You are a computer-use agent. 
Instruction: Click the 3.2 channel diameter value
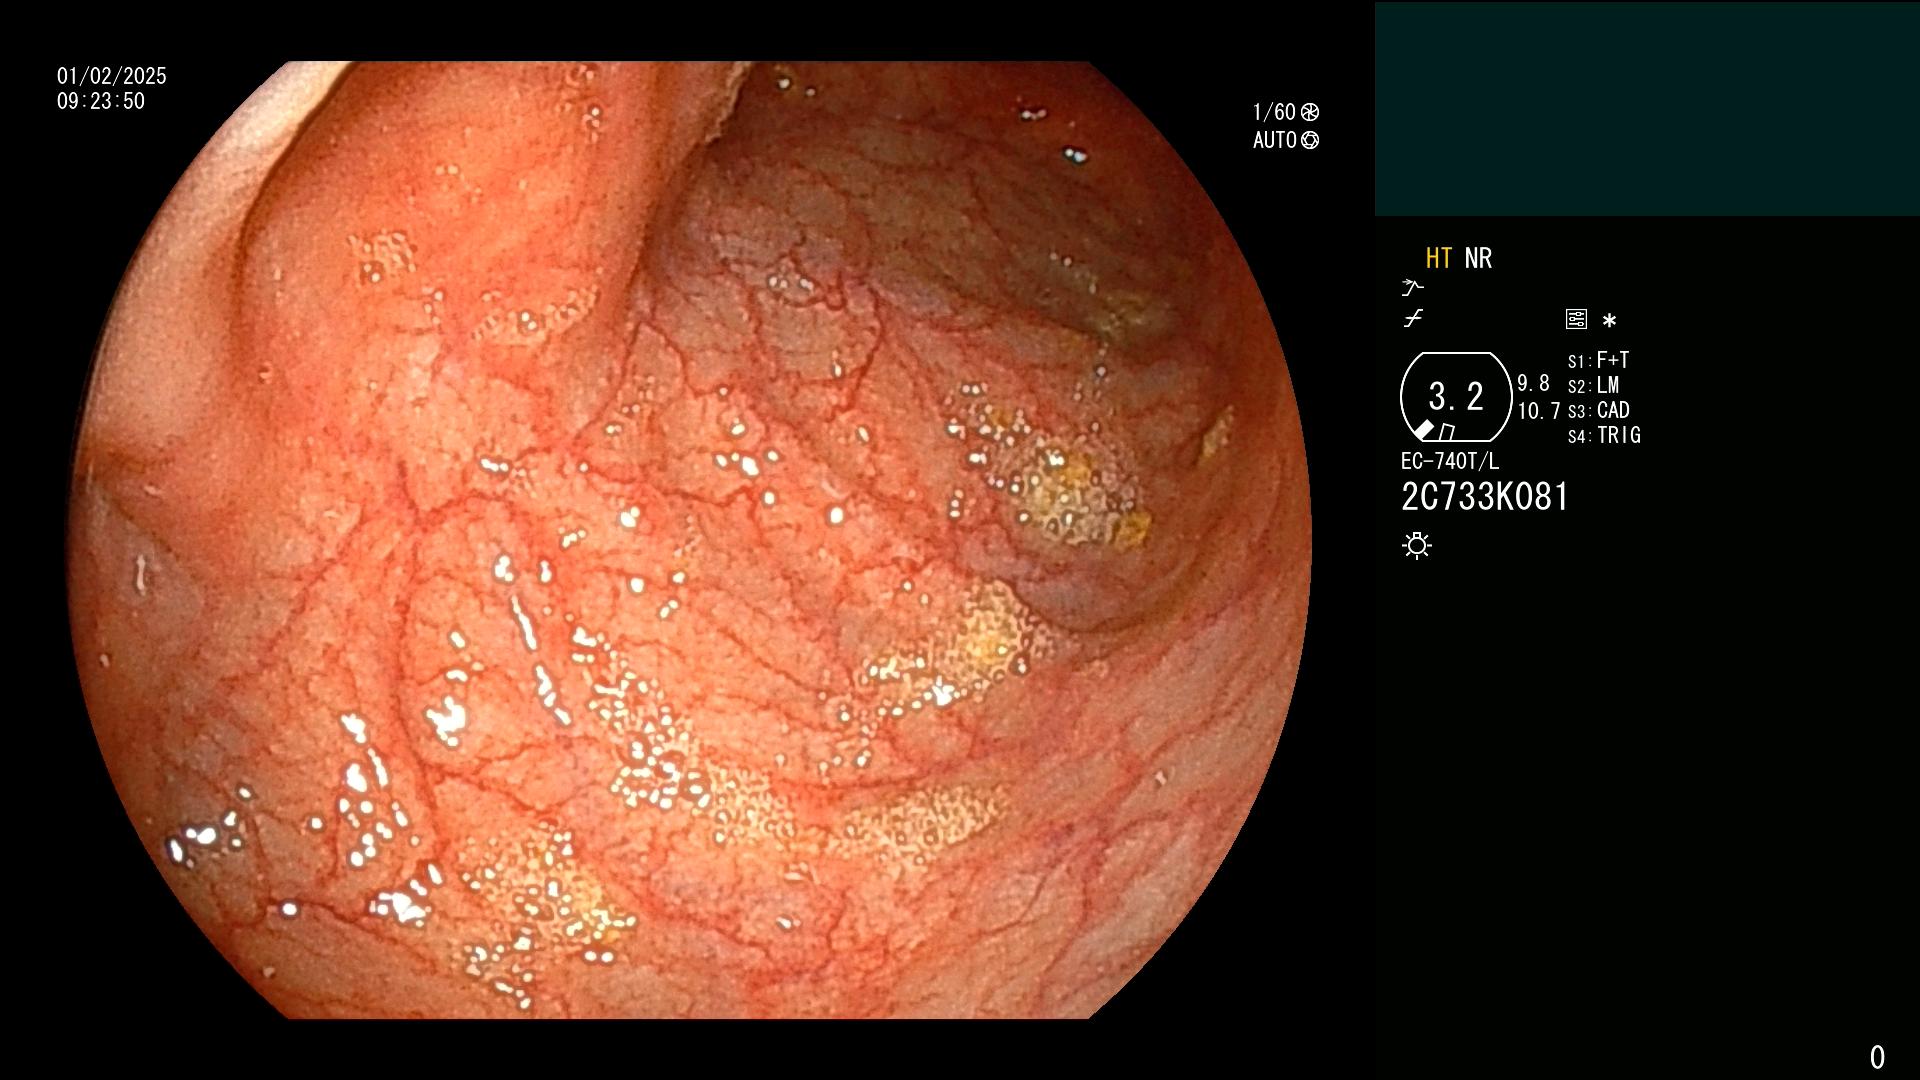click(x=1456, y=397)
